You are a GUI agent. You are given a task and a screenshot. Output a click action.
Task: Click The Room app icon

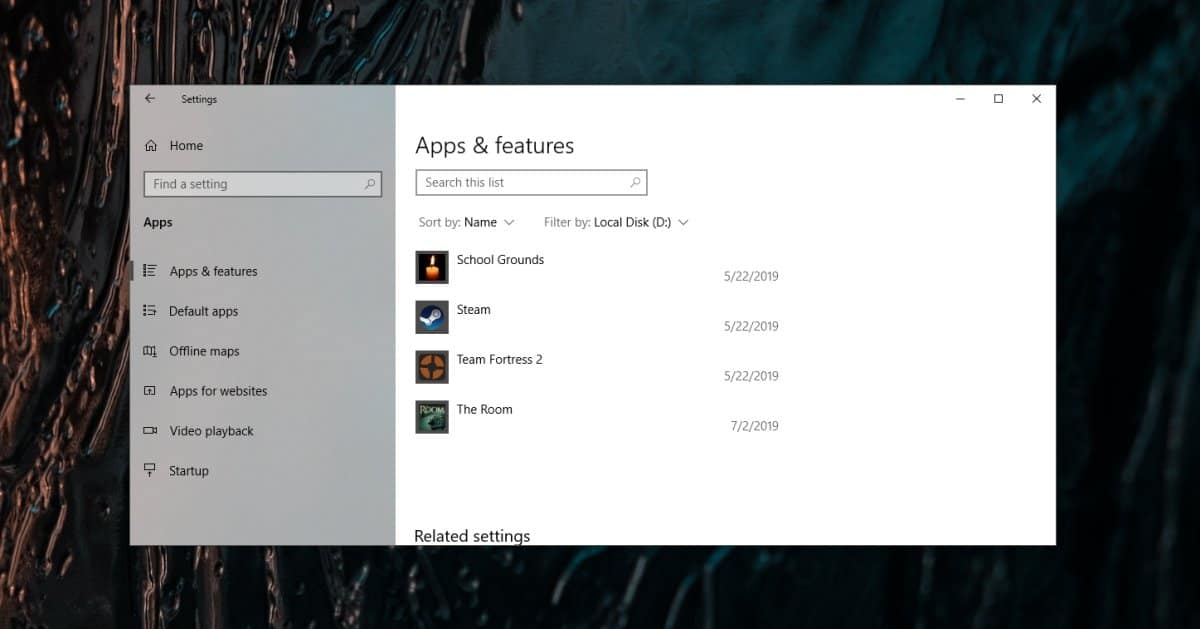432,417
